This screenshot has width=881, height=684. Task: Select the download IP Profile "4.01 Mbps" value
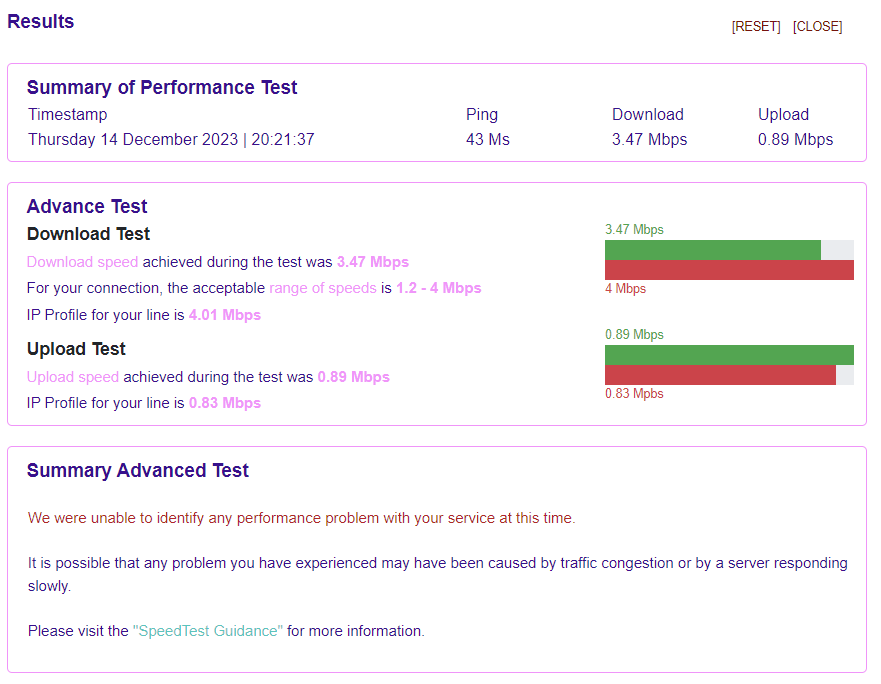(225, 315)
